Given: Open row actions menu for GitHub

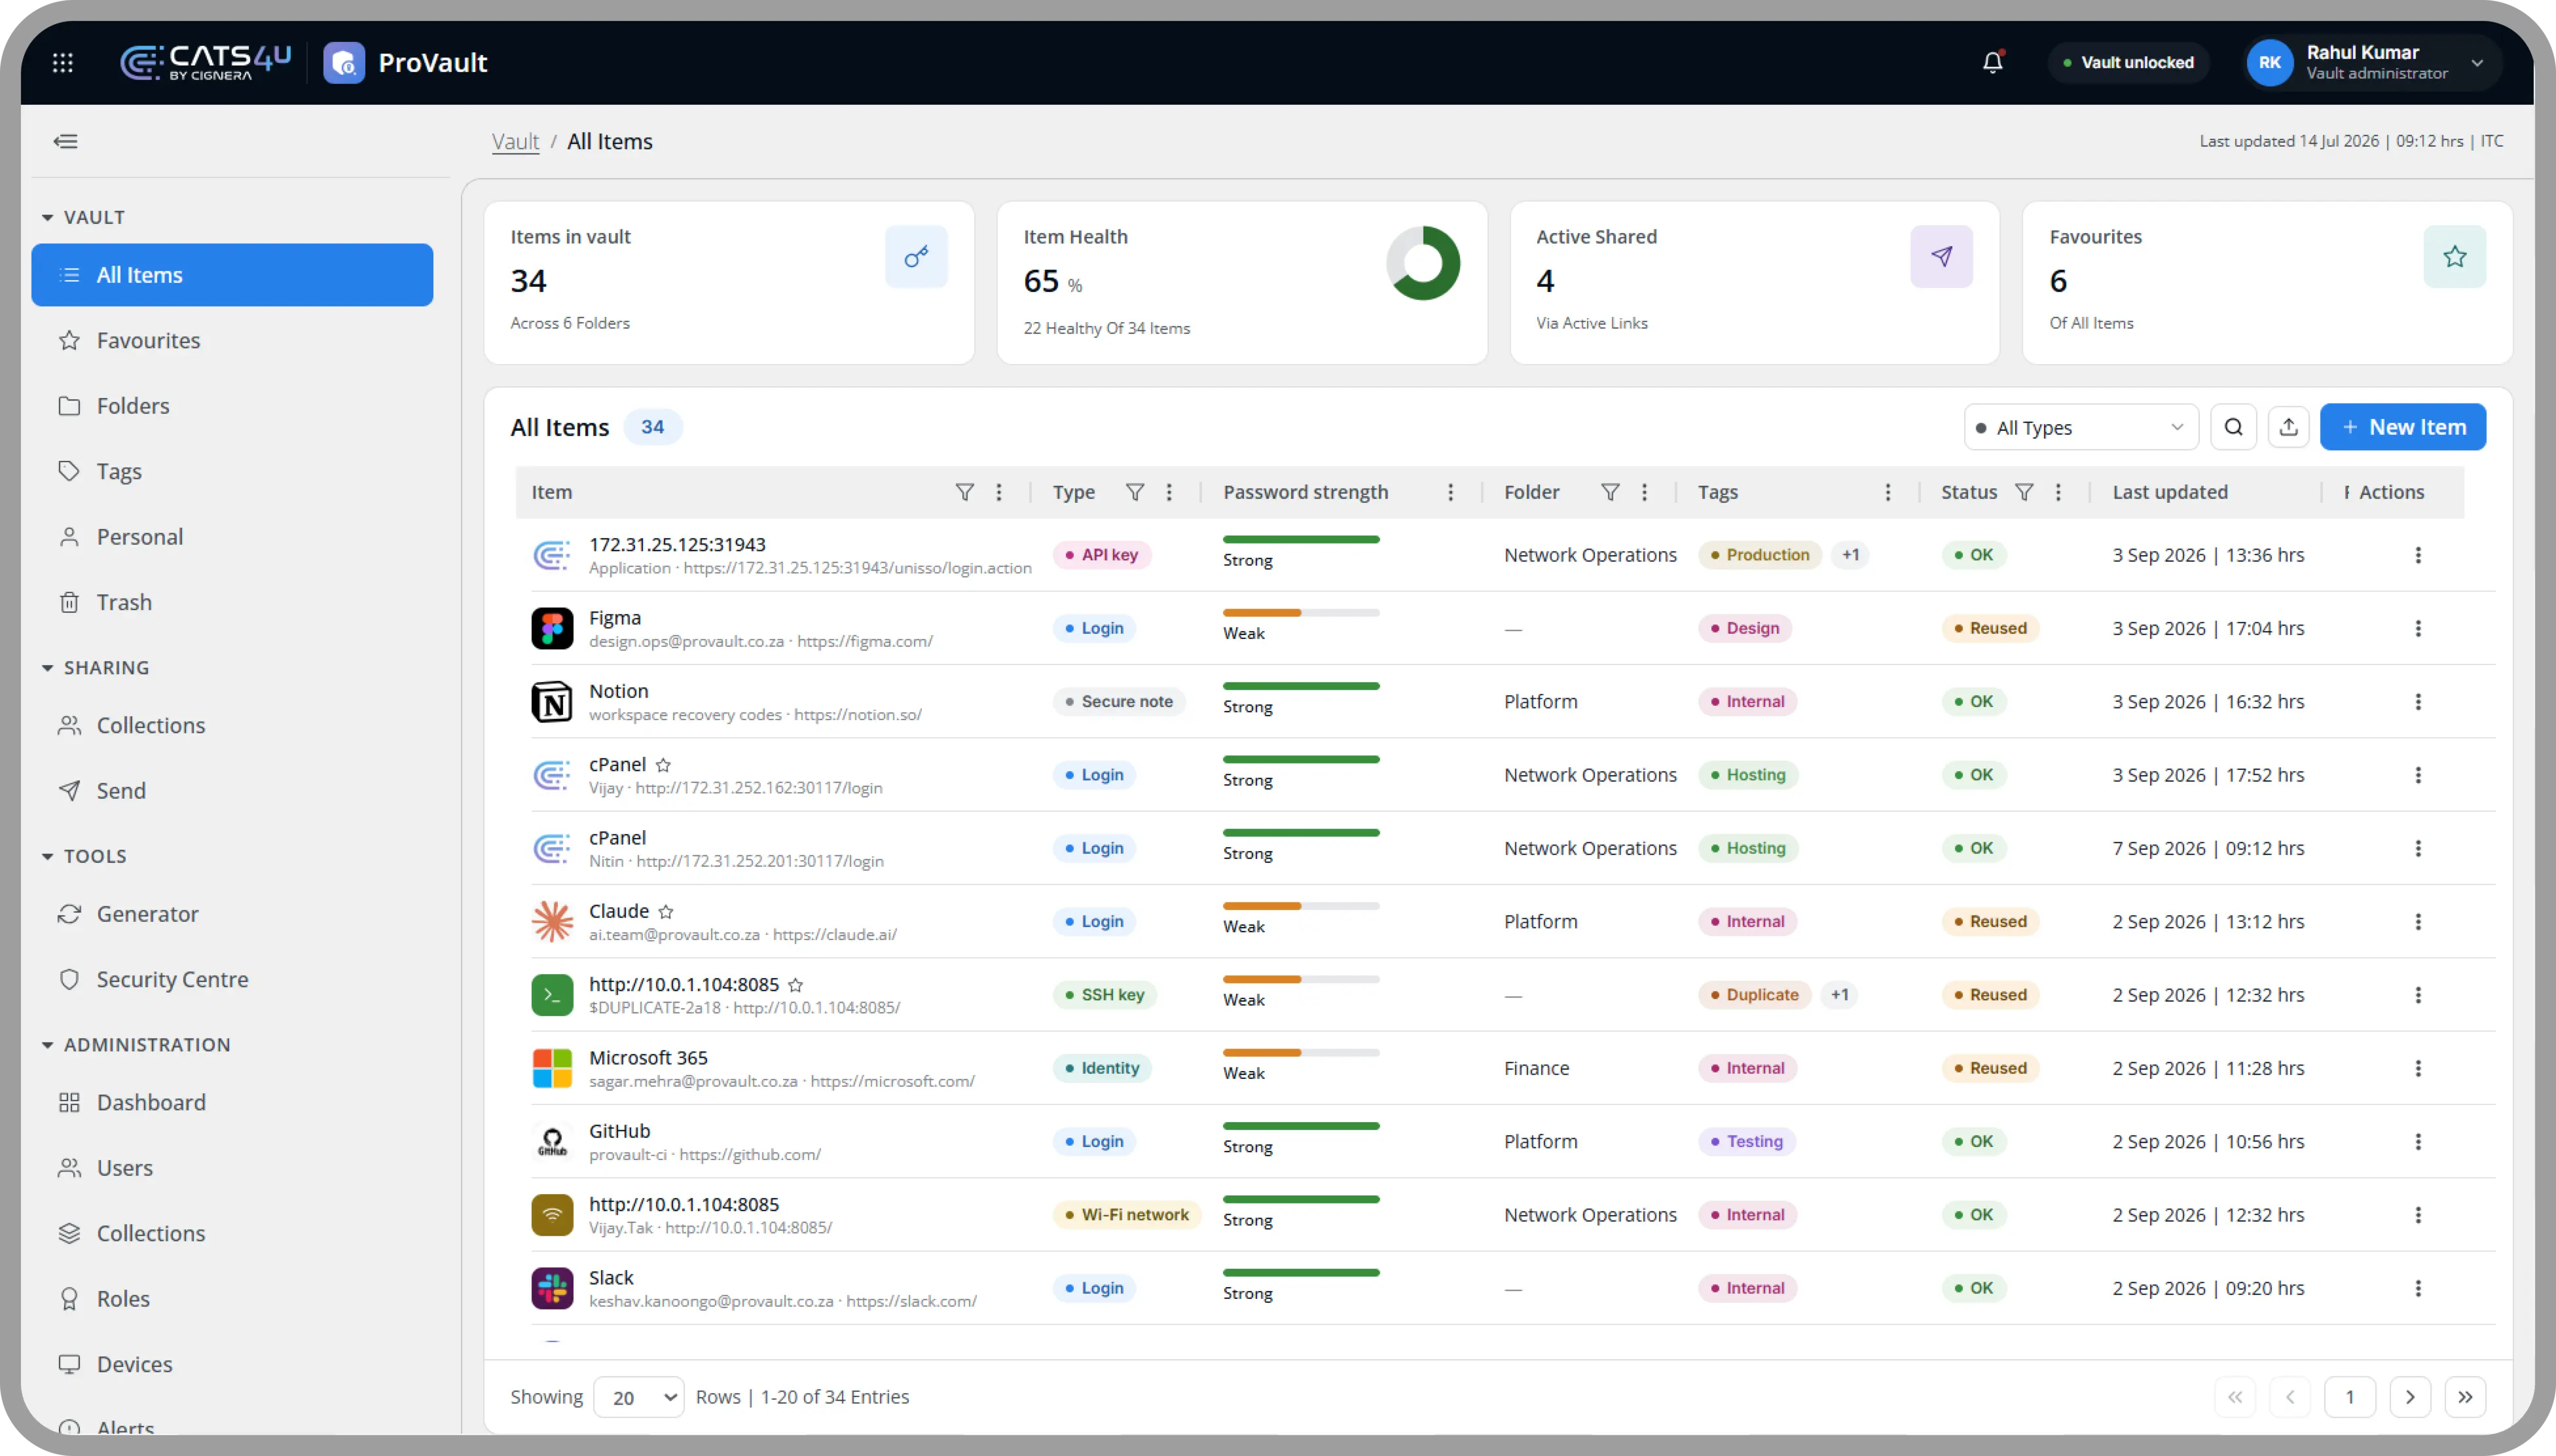Looking at the screenshot, I should coord(2418,1142).
